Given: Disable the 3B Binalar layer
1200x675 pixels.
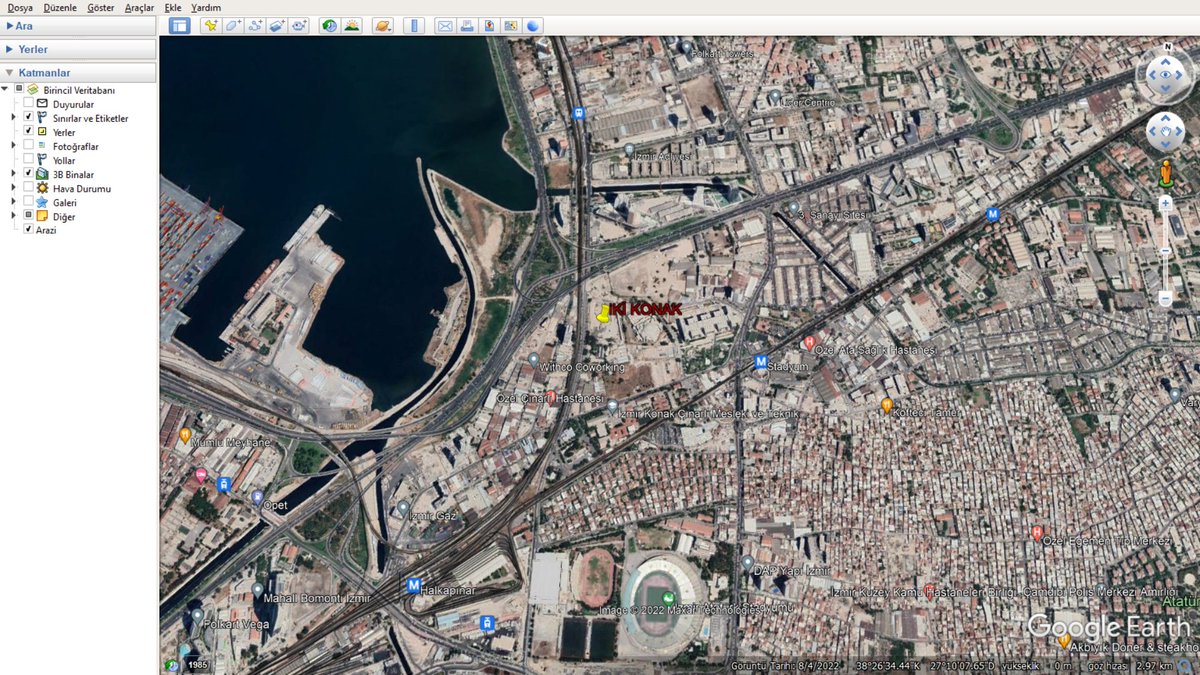Looking at the screenshot, I should click(x=27, y=173).
